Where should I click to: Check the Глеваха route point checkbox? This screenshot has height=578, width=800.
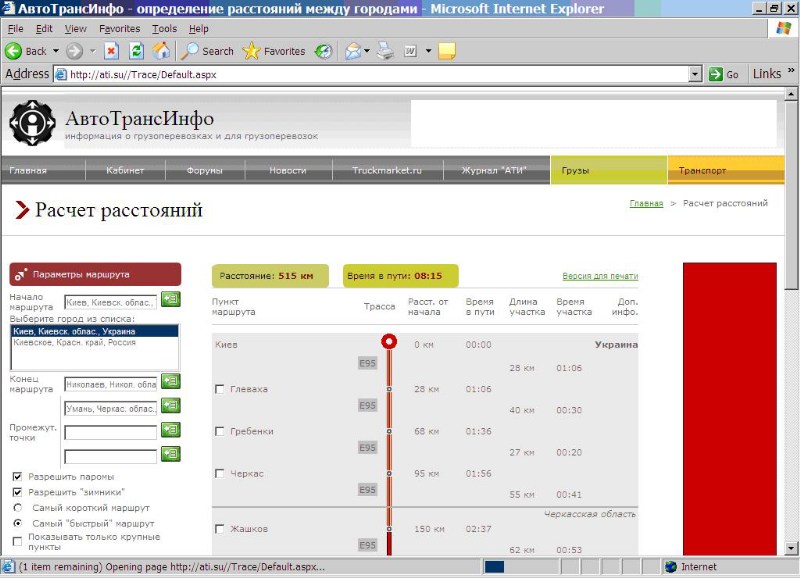(220, 389)
